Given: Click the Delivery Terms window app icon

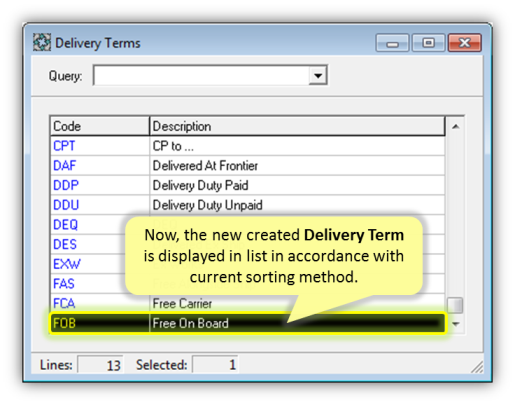Looking at the screenshot, I should pyautogui.click(x=42, y=42).
